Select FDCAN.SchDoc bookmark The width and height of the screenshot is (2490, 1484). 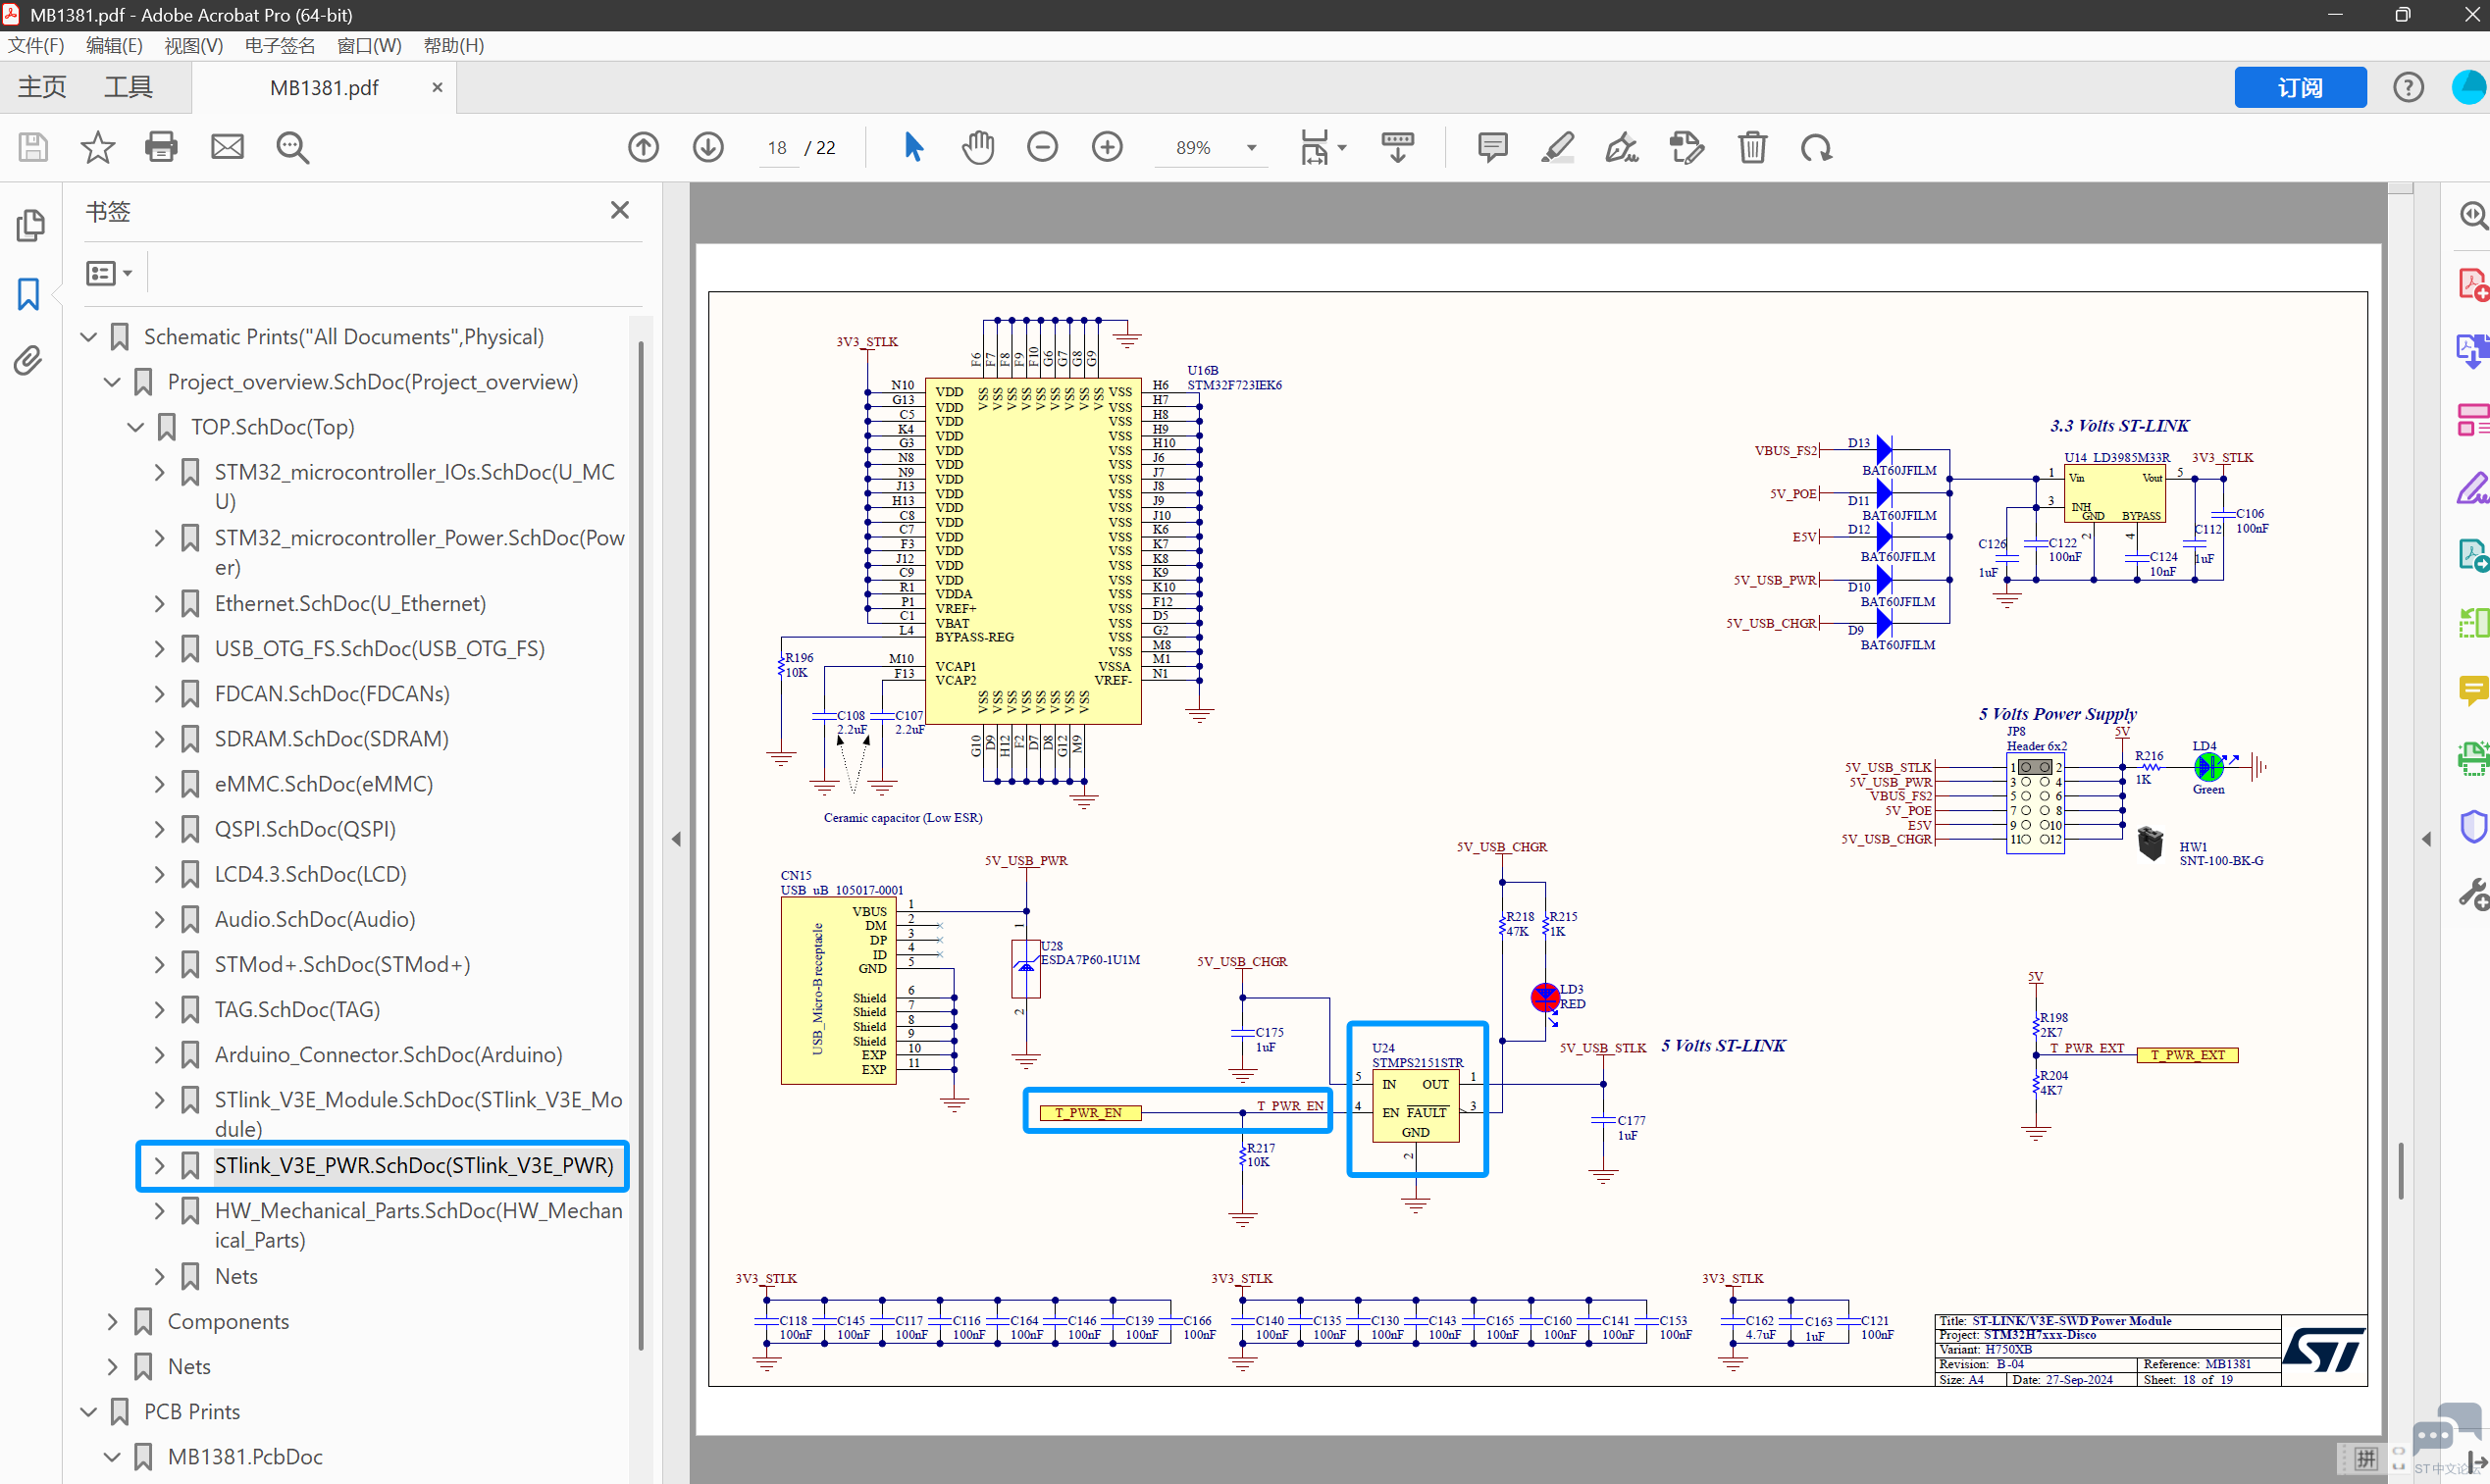(x=332, y=693)
